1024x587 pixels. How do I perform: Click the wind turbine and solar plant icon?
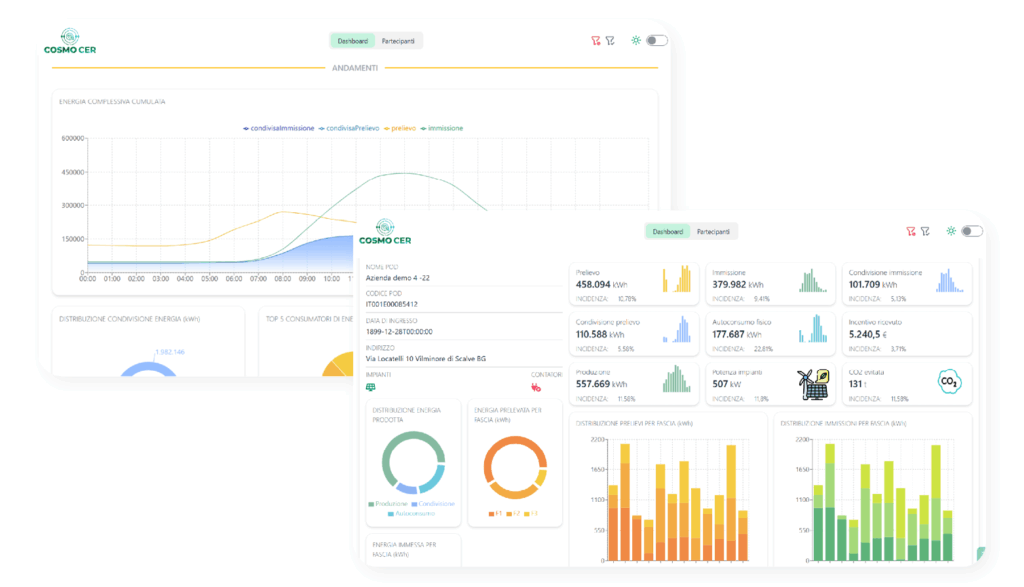pos(812,382)
